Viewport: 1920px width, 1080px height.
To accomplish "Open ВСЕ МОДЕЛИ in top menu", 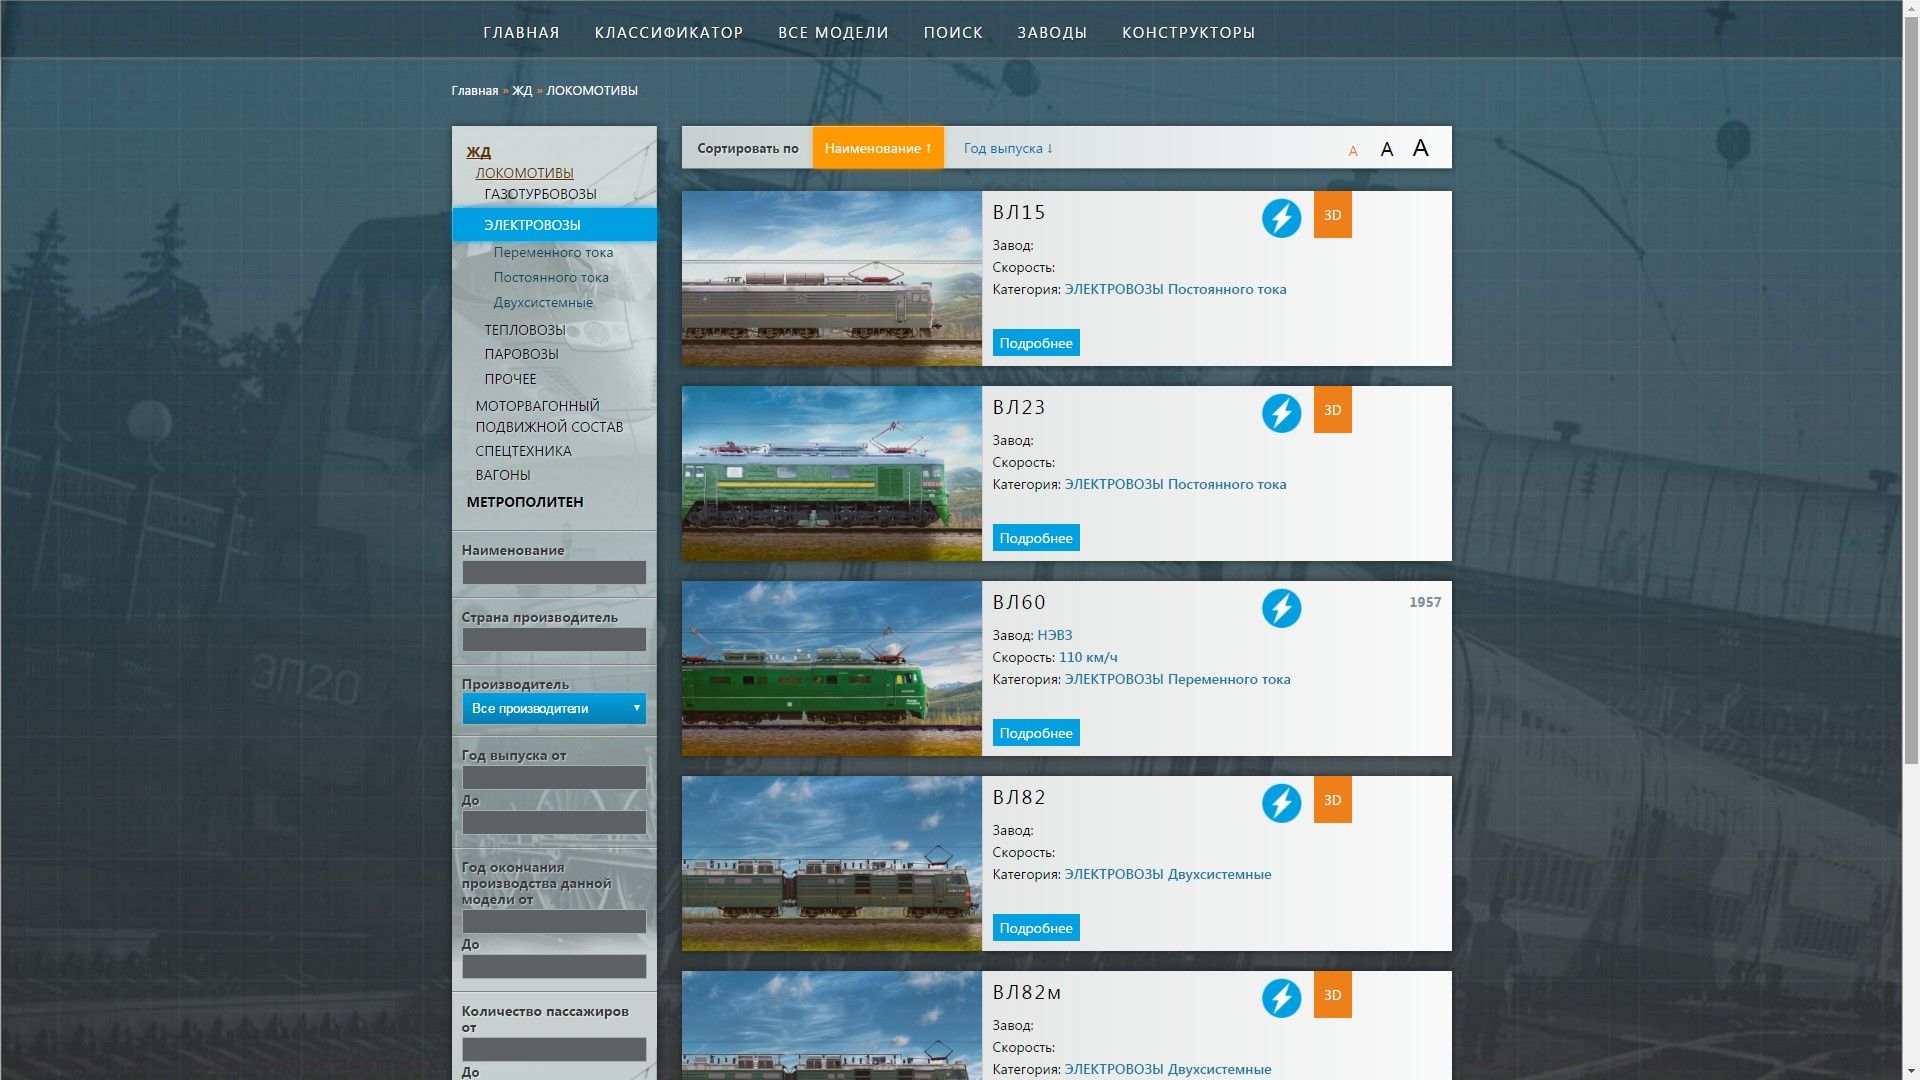I will (x=833, y=32).
